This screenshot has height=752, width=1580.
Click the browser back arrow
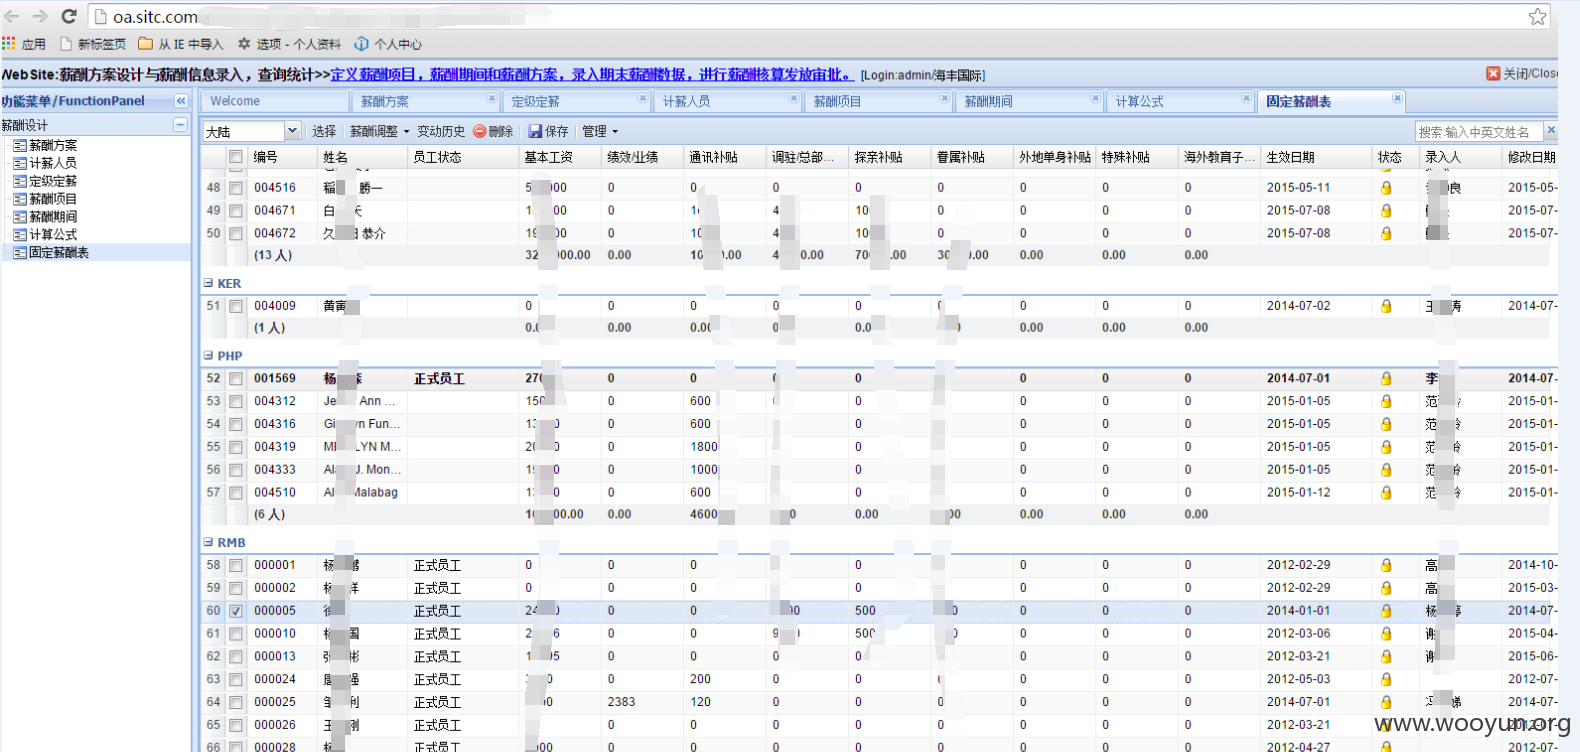click(12, 16)
